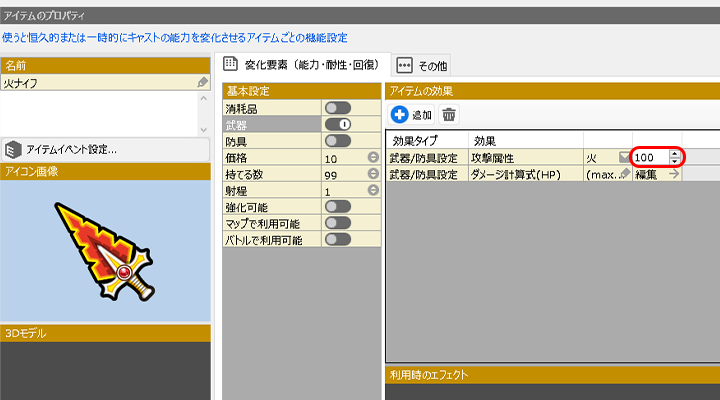This screenshot has height=400, width=720.
Task: Click the blue plus 追加 icon
Action: [400, 115]
